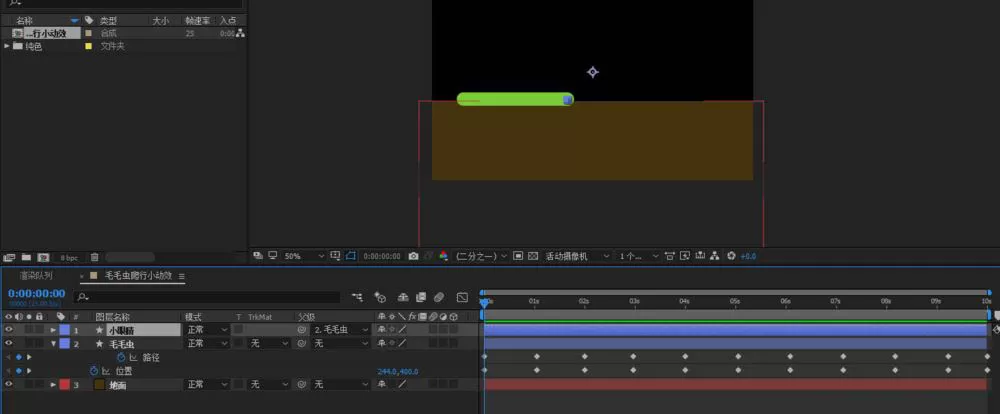Create a new composition from project panel

coord(43,258)
